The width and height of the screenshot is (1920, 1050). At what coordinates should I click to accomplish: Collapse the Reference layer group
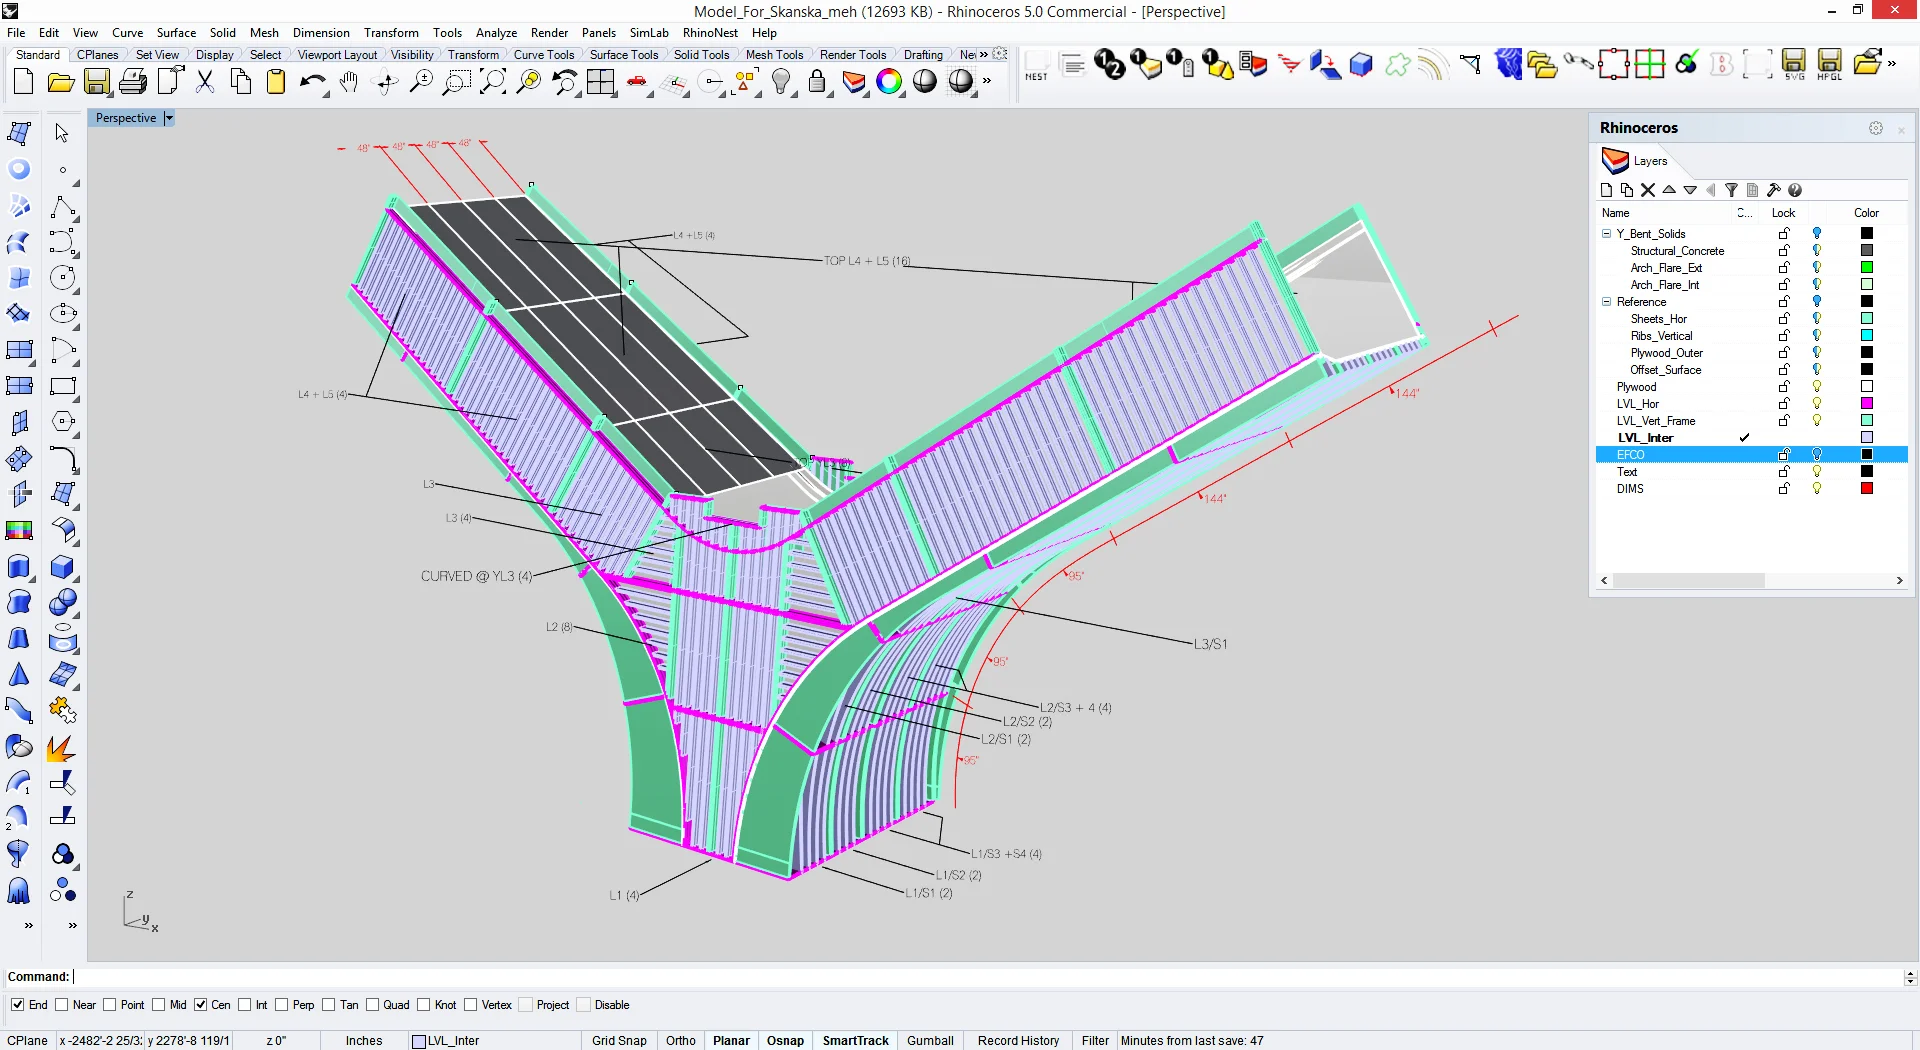click(x=1607, y=302)
